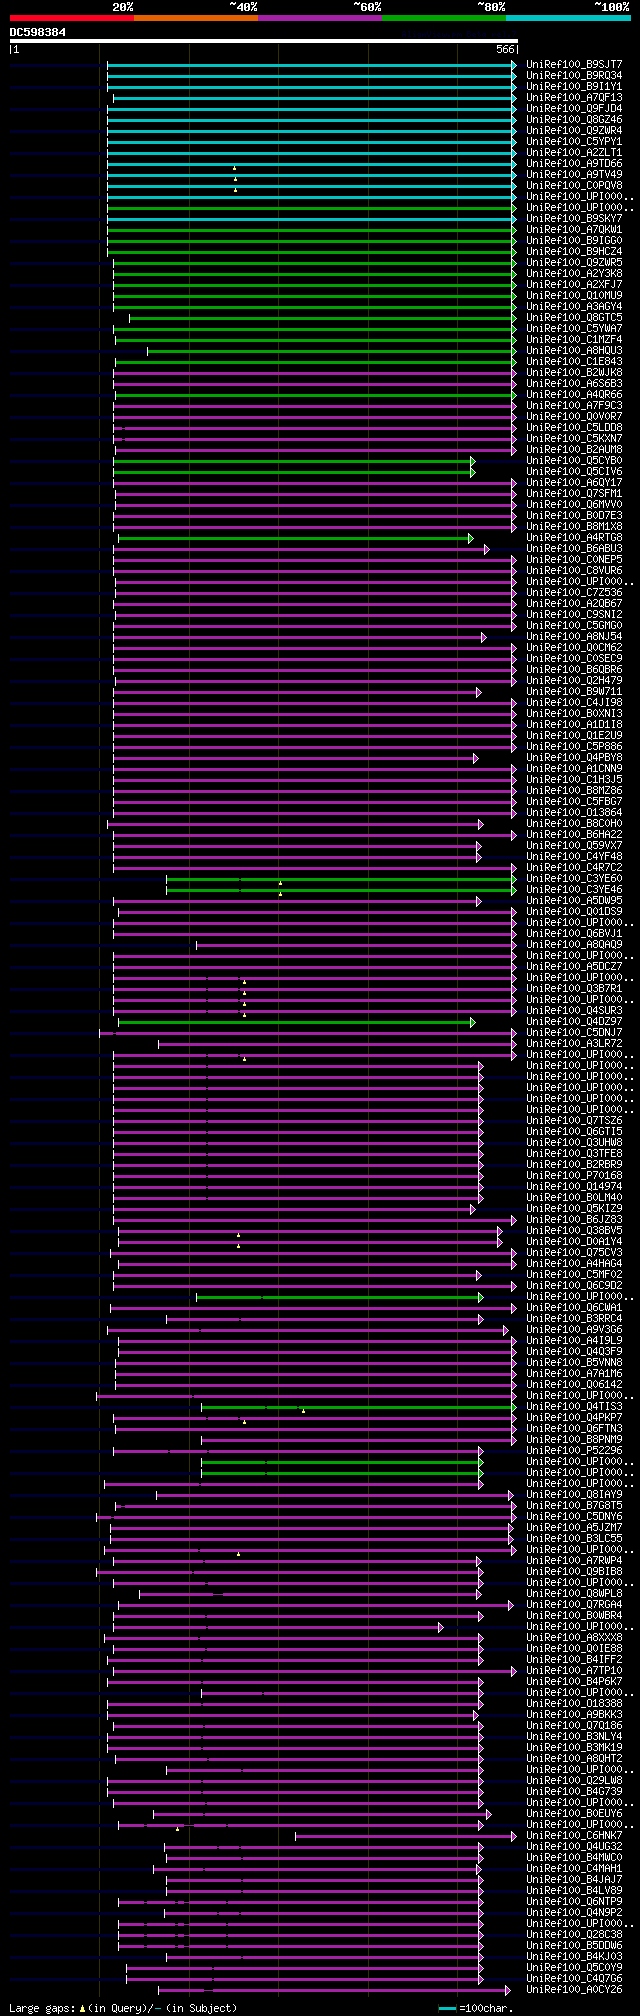
Task: Click hit label UniRef100_A8NJ54
Action: pyautogui.click(x=574, y=637)
